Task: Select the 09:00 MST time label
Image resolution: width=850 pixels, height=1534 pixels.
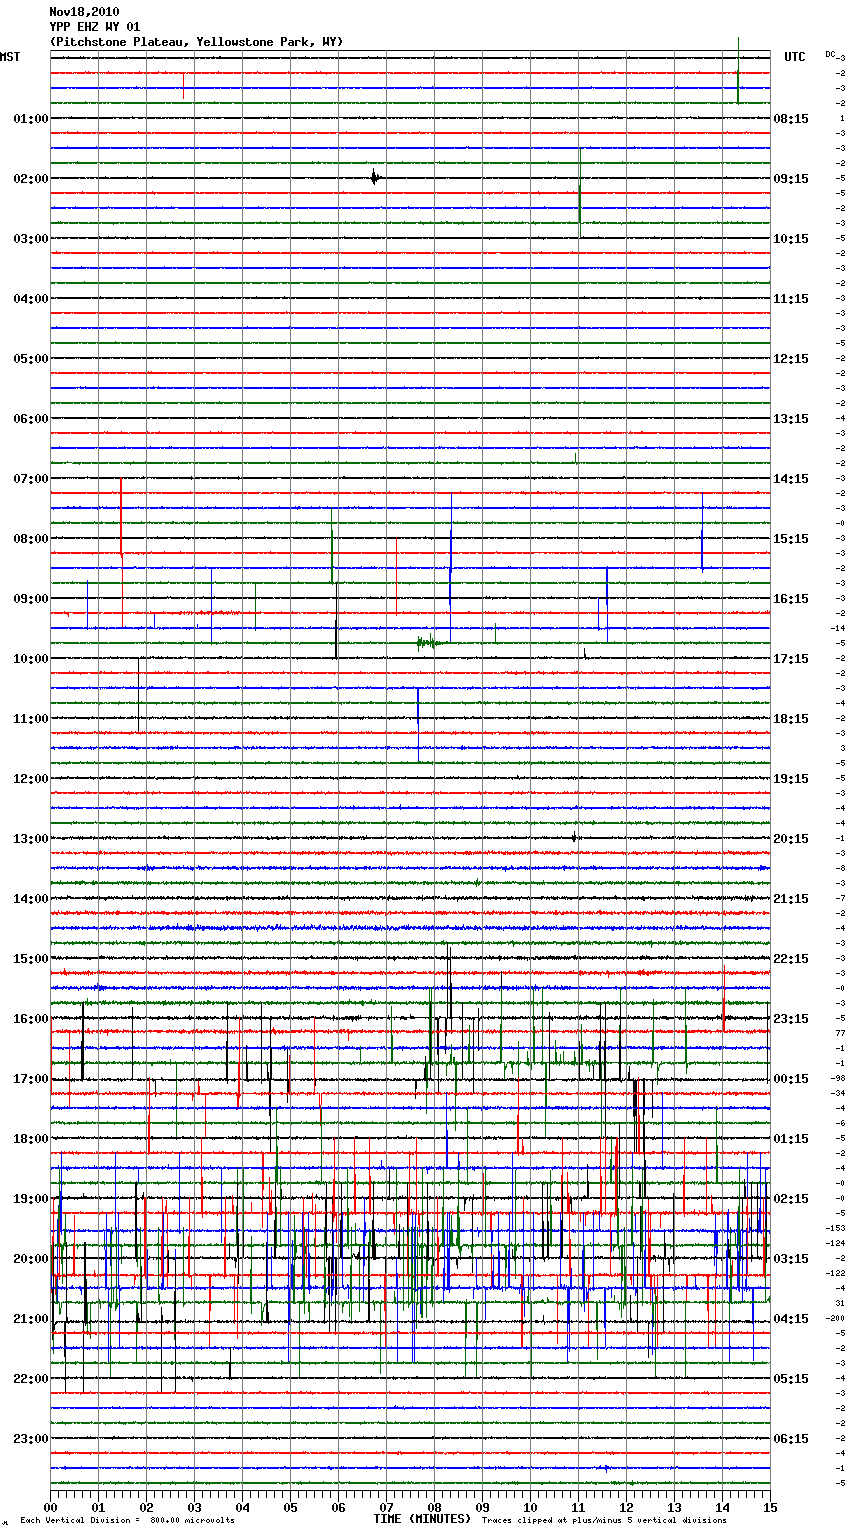Action: [31, 599]
